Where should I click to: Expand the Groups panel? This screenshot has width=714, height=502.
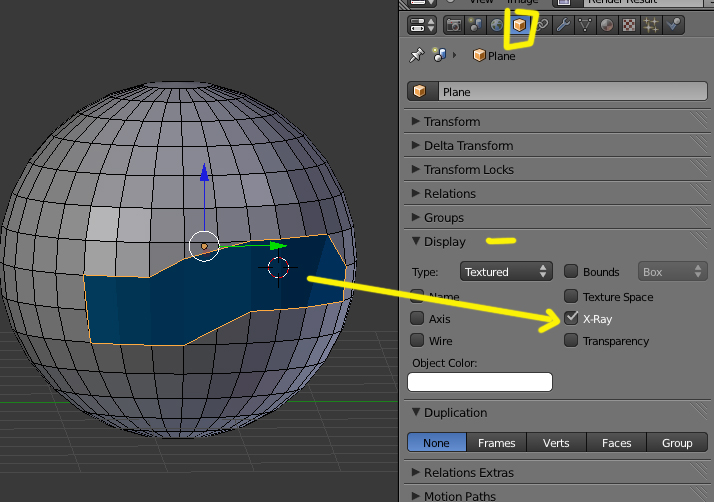pyautogui.click(x=557, y=218)
